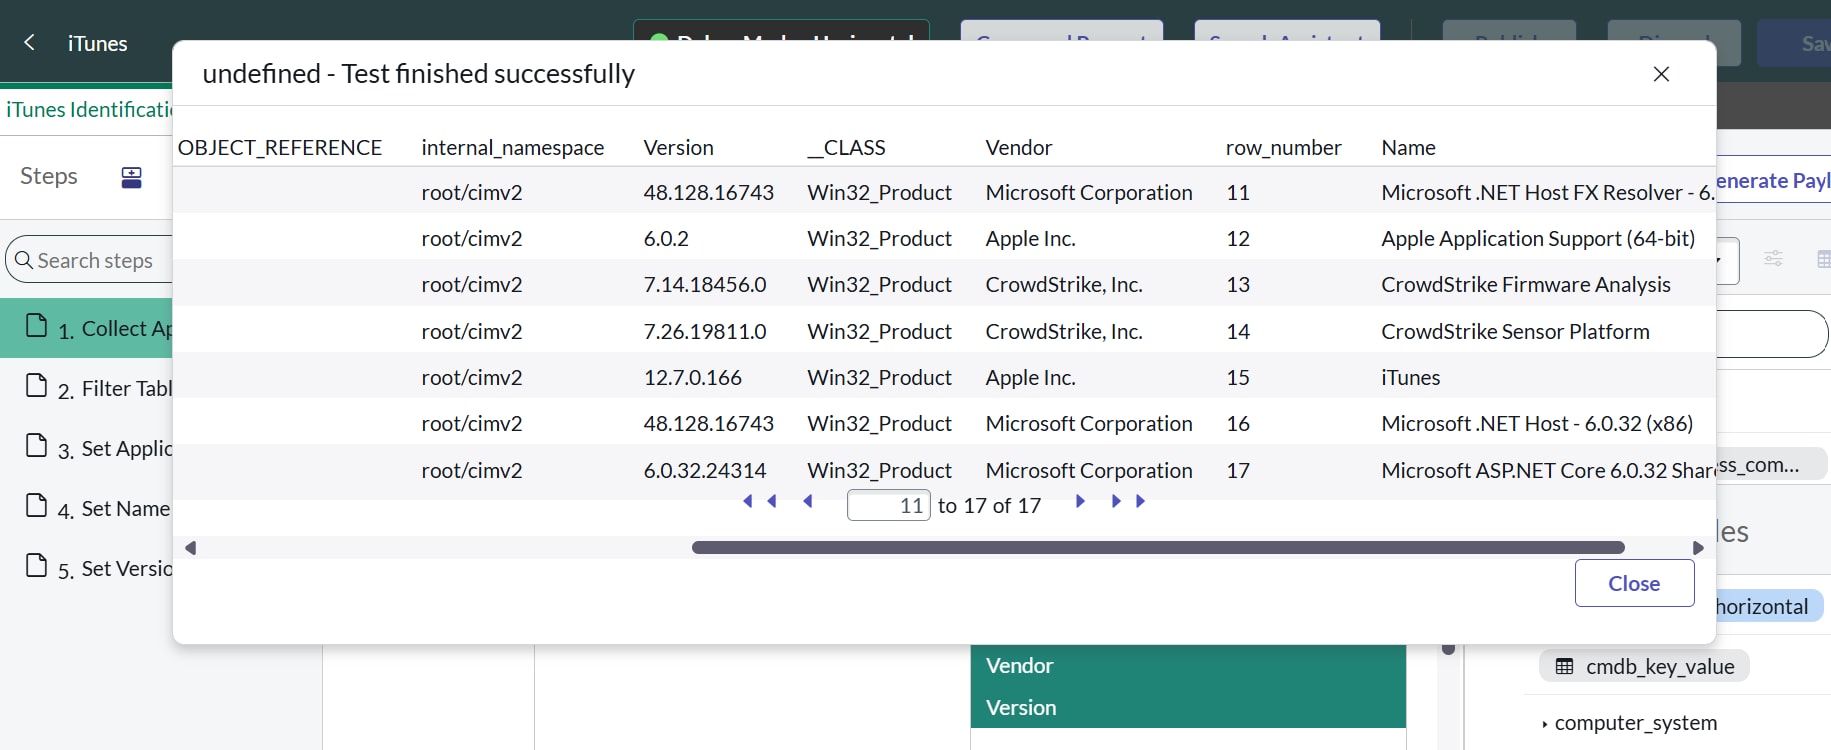Click the Generate Payload link behind the dialog

(x=1773, y=181)
